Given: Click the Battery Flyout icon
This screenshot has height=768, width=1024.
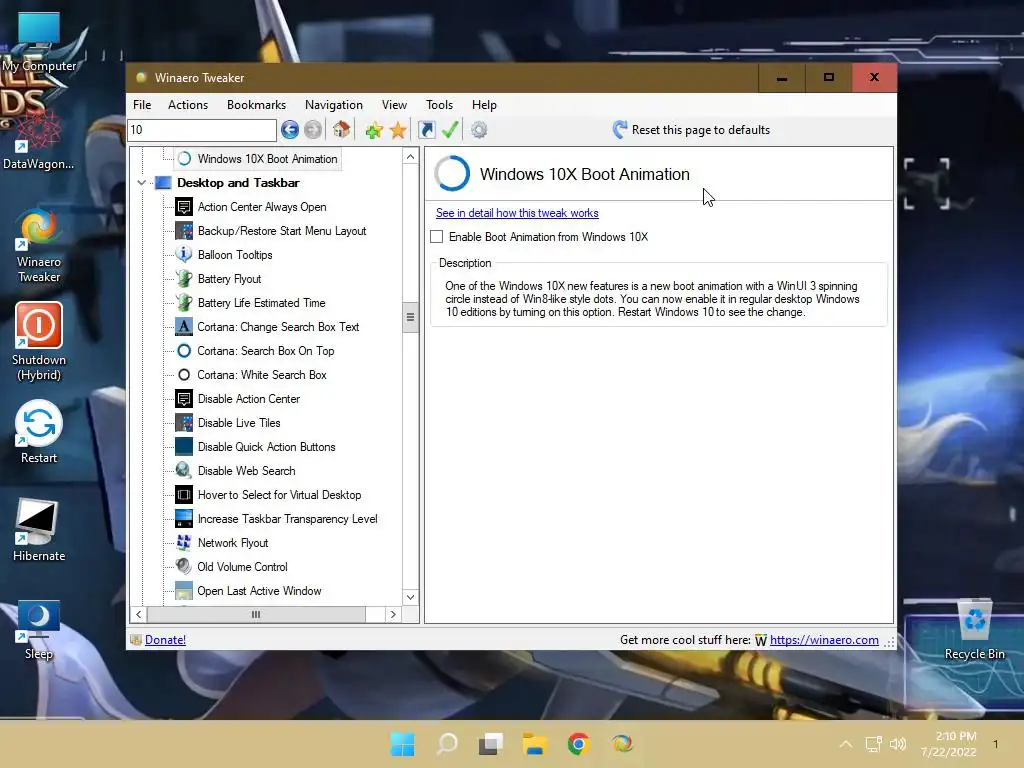Looking at the screenshot, I should pos(184,279).
